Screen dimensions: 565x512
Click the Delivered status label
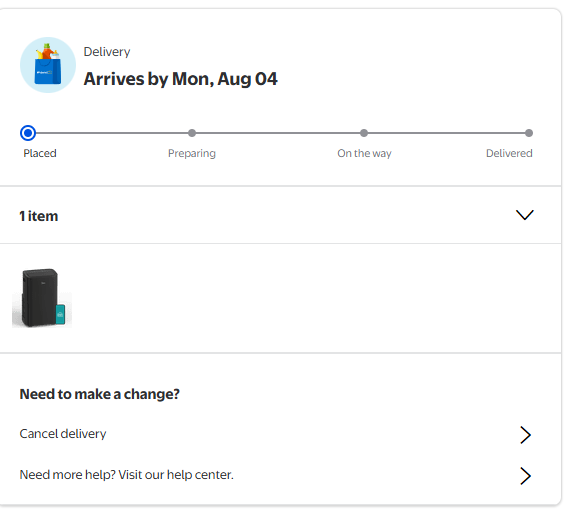509,153
